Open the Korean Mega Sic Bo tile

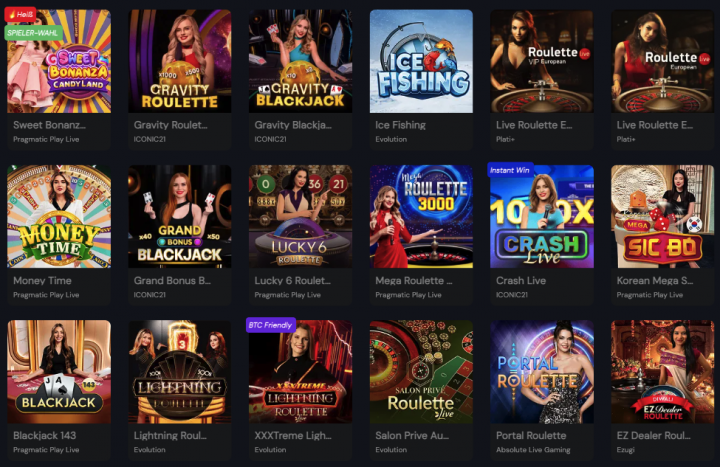tap(663, 216)
